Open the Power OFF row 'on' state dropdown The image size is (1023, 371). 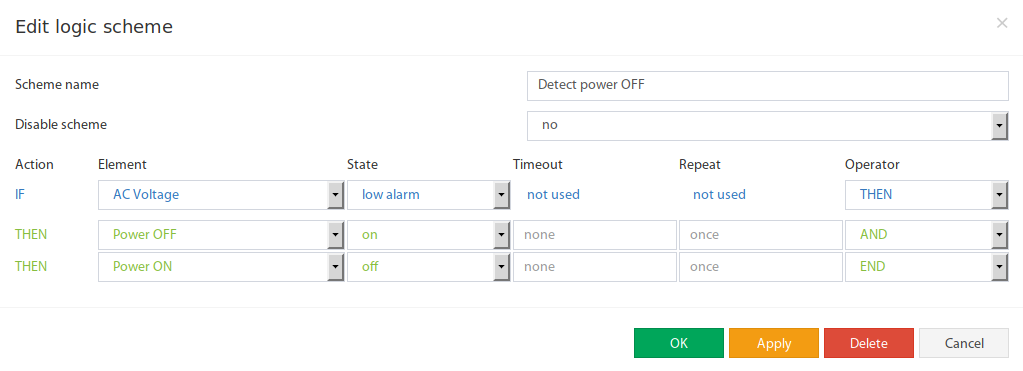pyautogui.click(x=428, y=235)
